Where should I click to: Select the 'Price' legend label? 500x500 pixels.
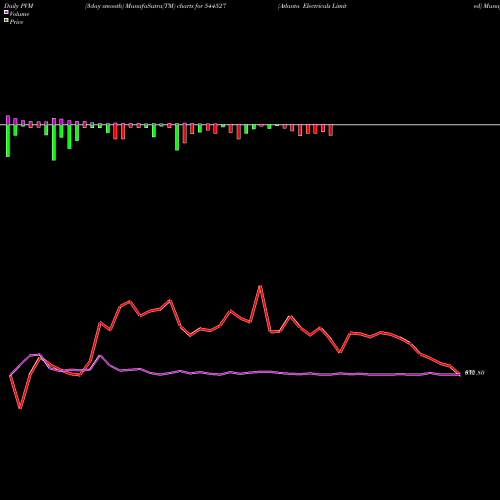point(16,22)
